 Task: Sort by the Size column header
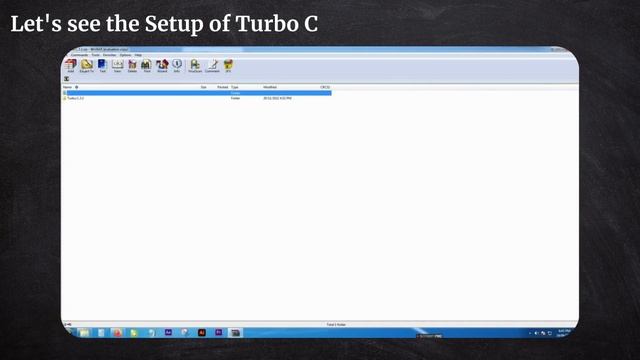click(x=203, y=87)
